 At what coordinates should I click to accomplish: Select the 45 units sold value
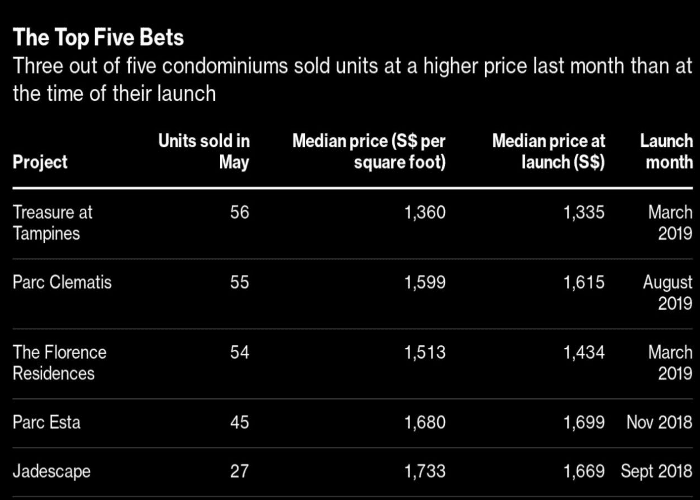click(x=240, y=422)
